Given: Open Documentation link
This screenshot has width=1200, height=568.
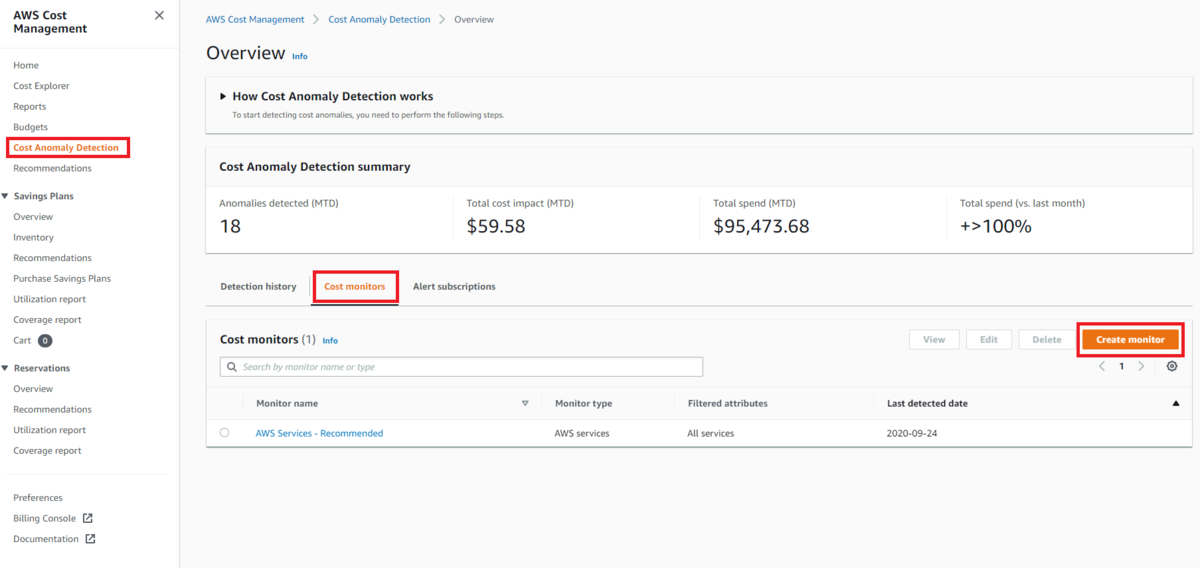Looking at the screenshot, I should 46,539.
